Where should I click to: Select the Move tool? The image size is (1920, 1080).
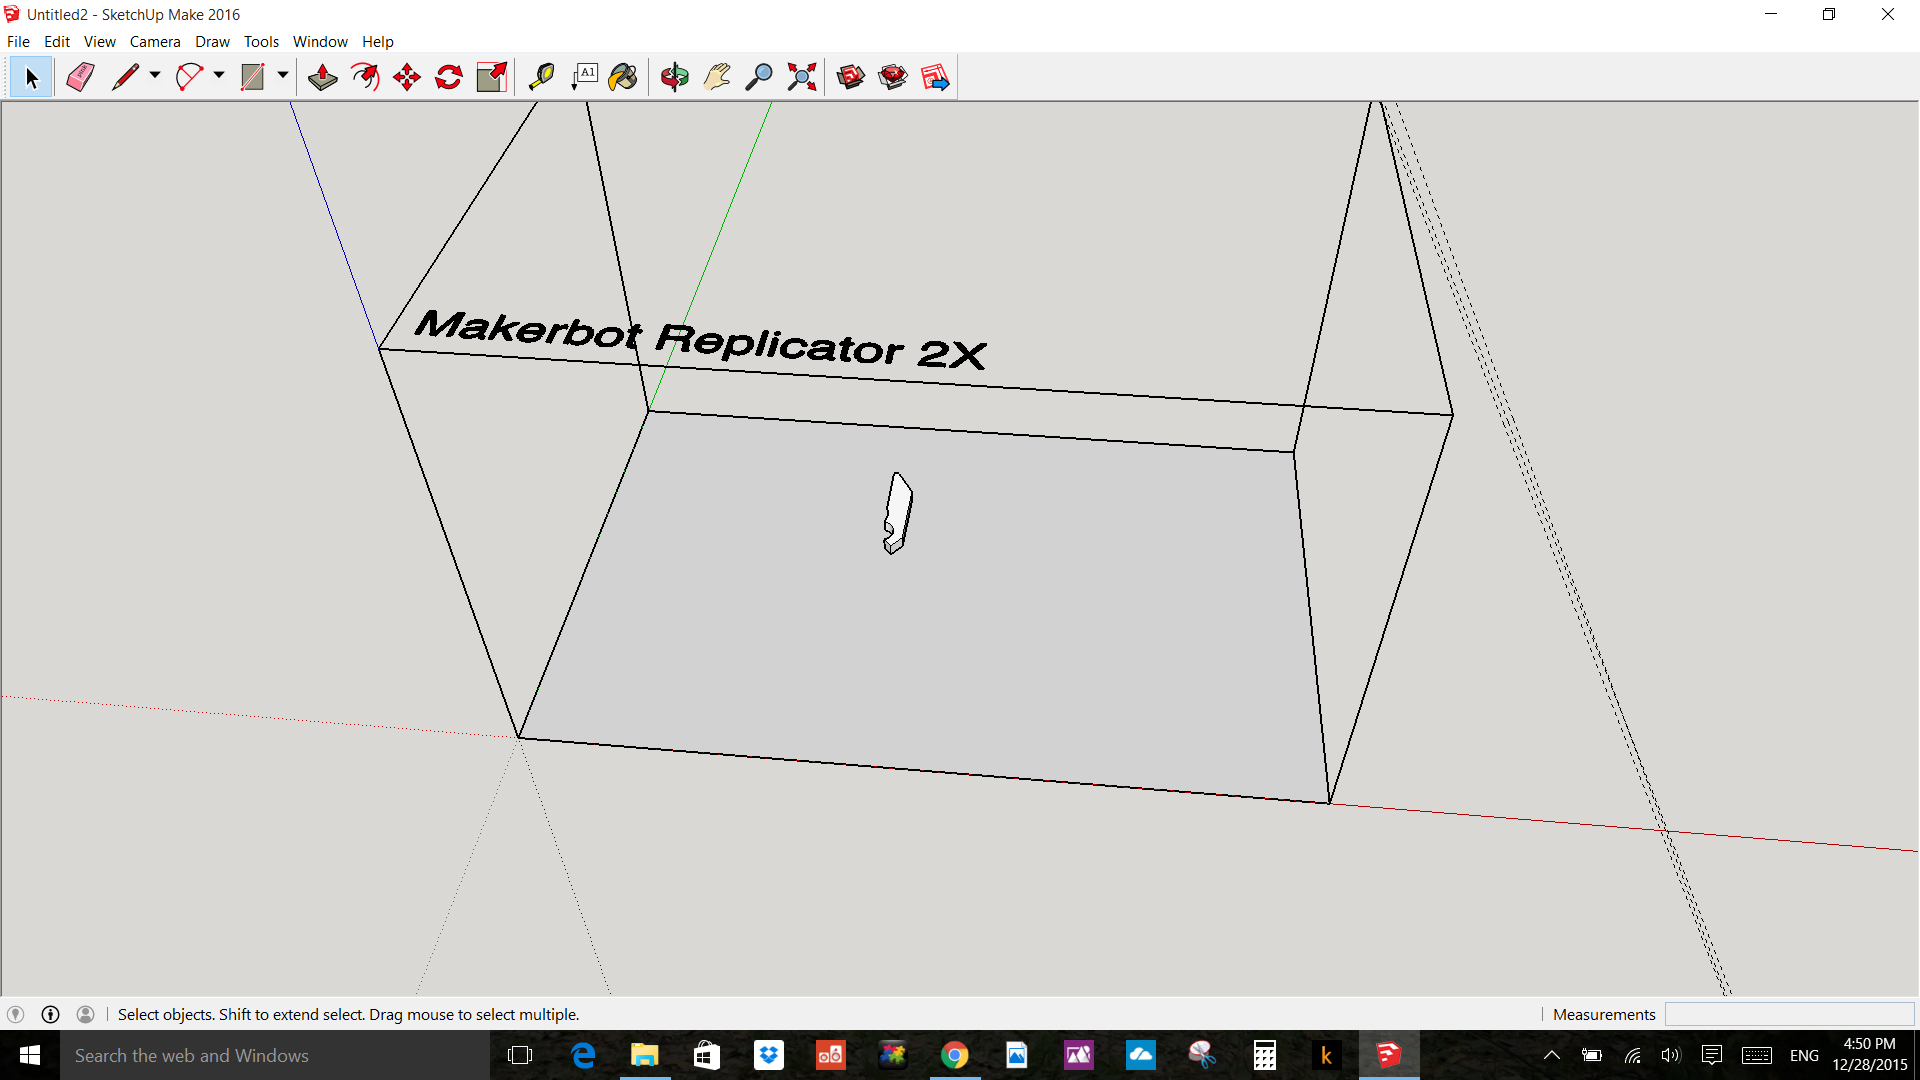coord(407,77)
